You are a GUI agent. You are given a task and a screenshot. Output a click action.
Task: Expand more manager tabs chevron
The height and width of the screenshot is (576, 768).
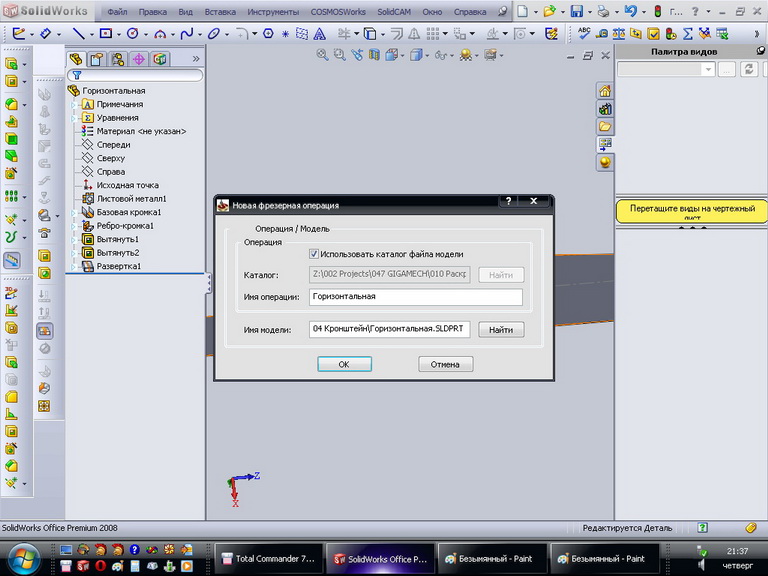tap(196, 59)
